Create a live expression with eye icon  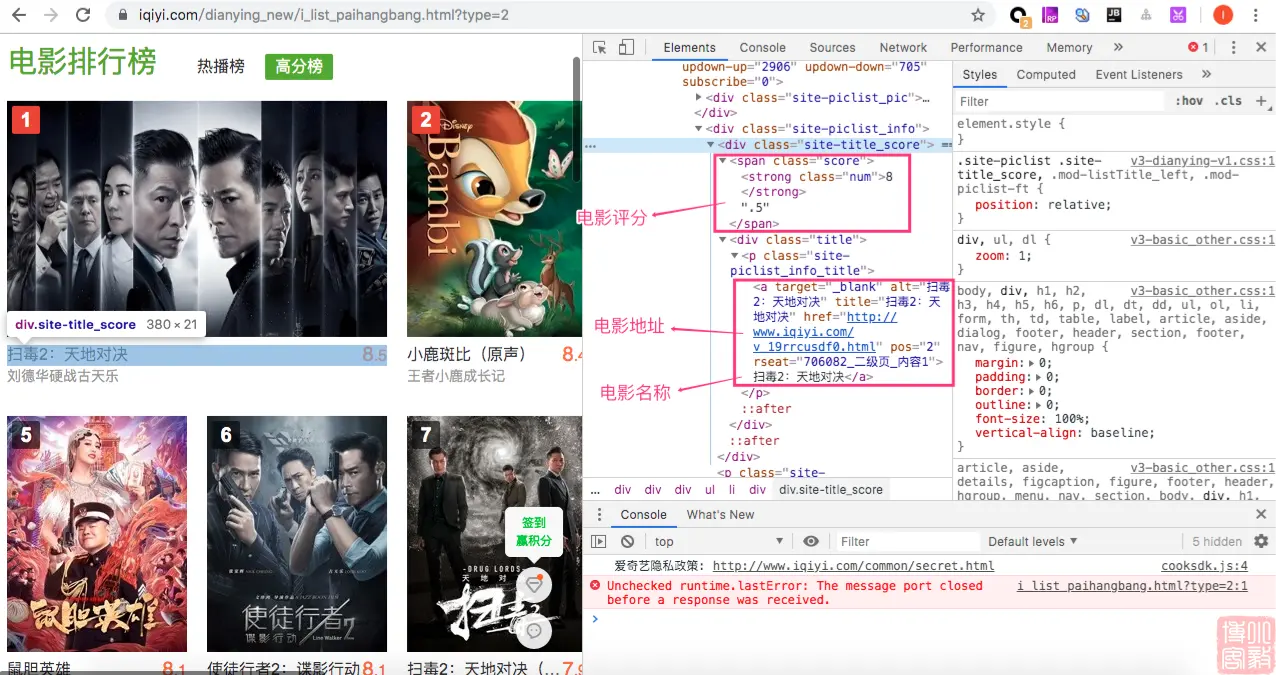point(811,541)
